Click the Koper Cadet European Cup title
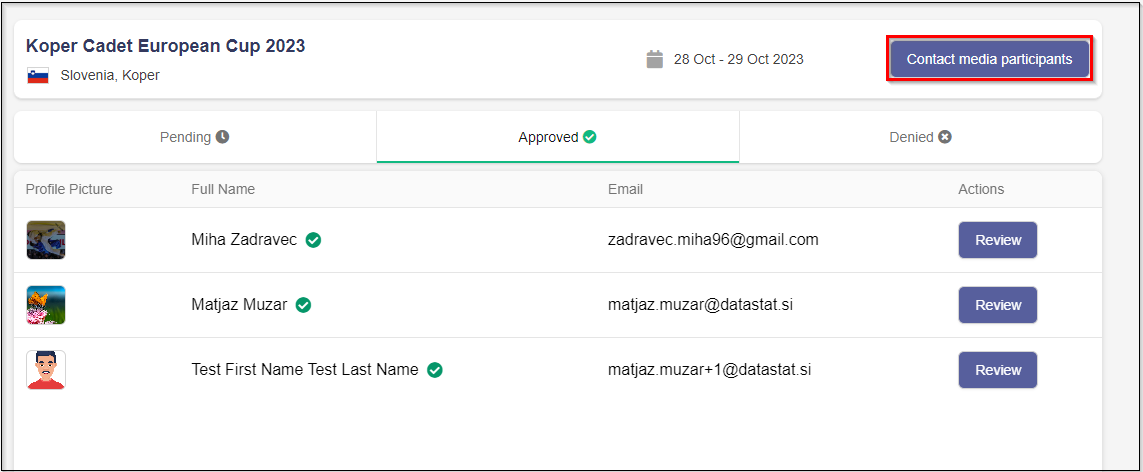The image size is (1143, 472). click(x=166, y=46)
